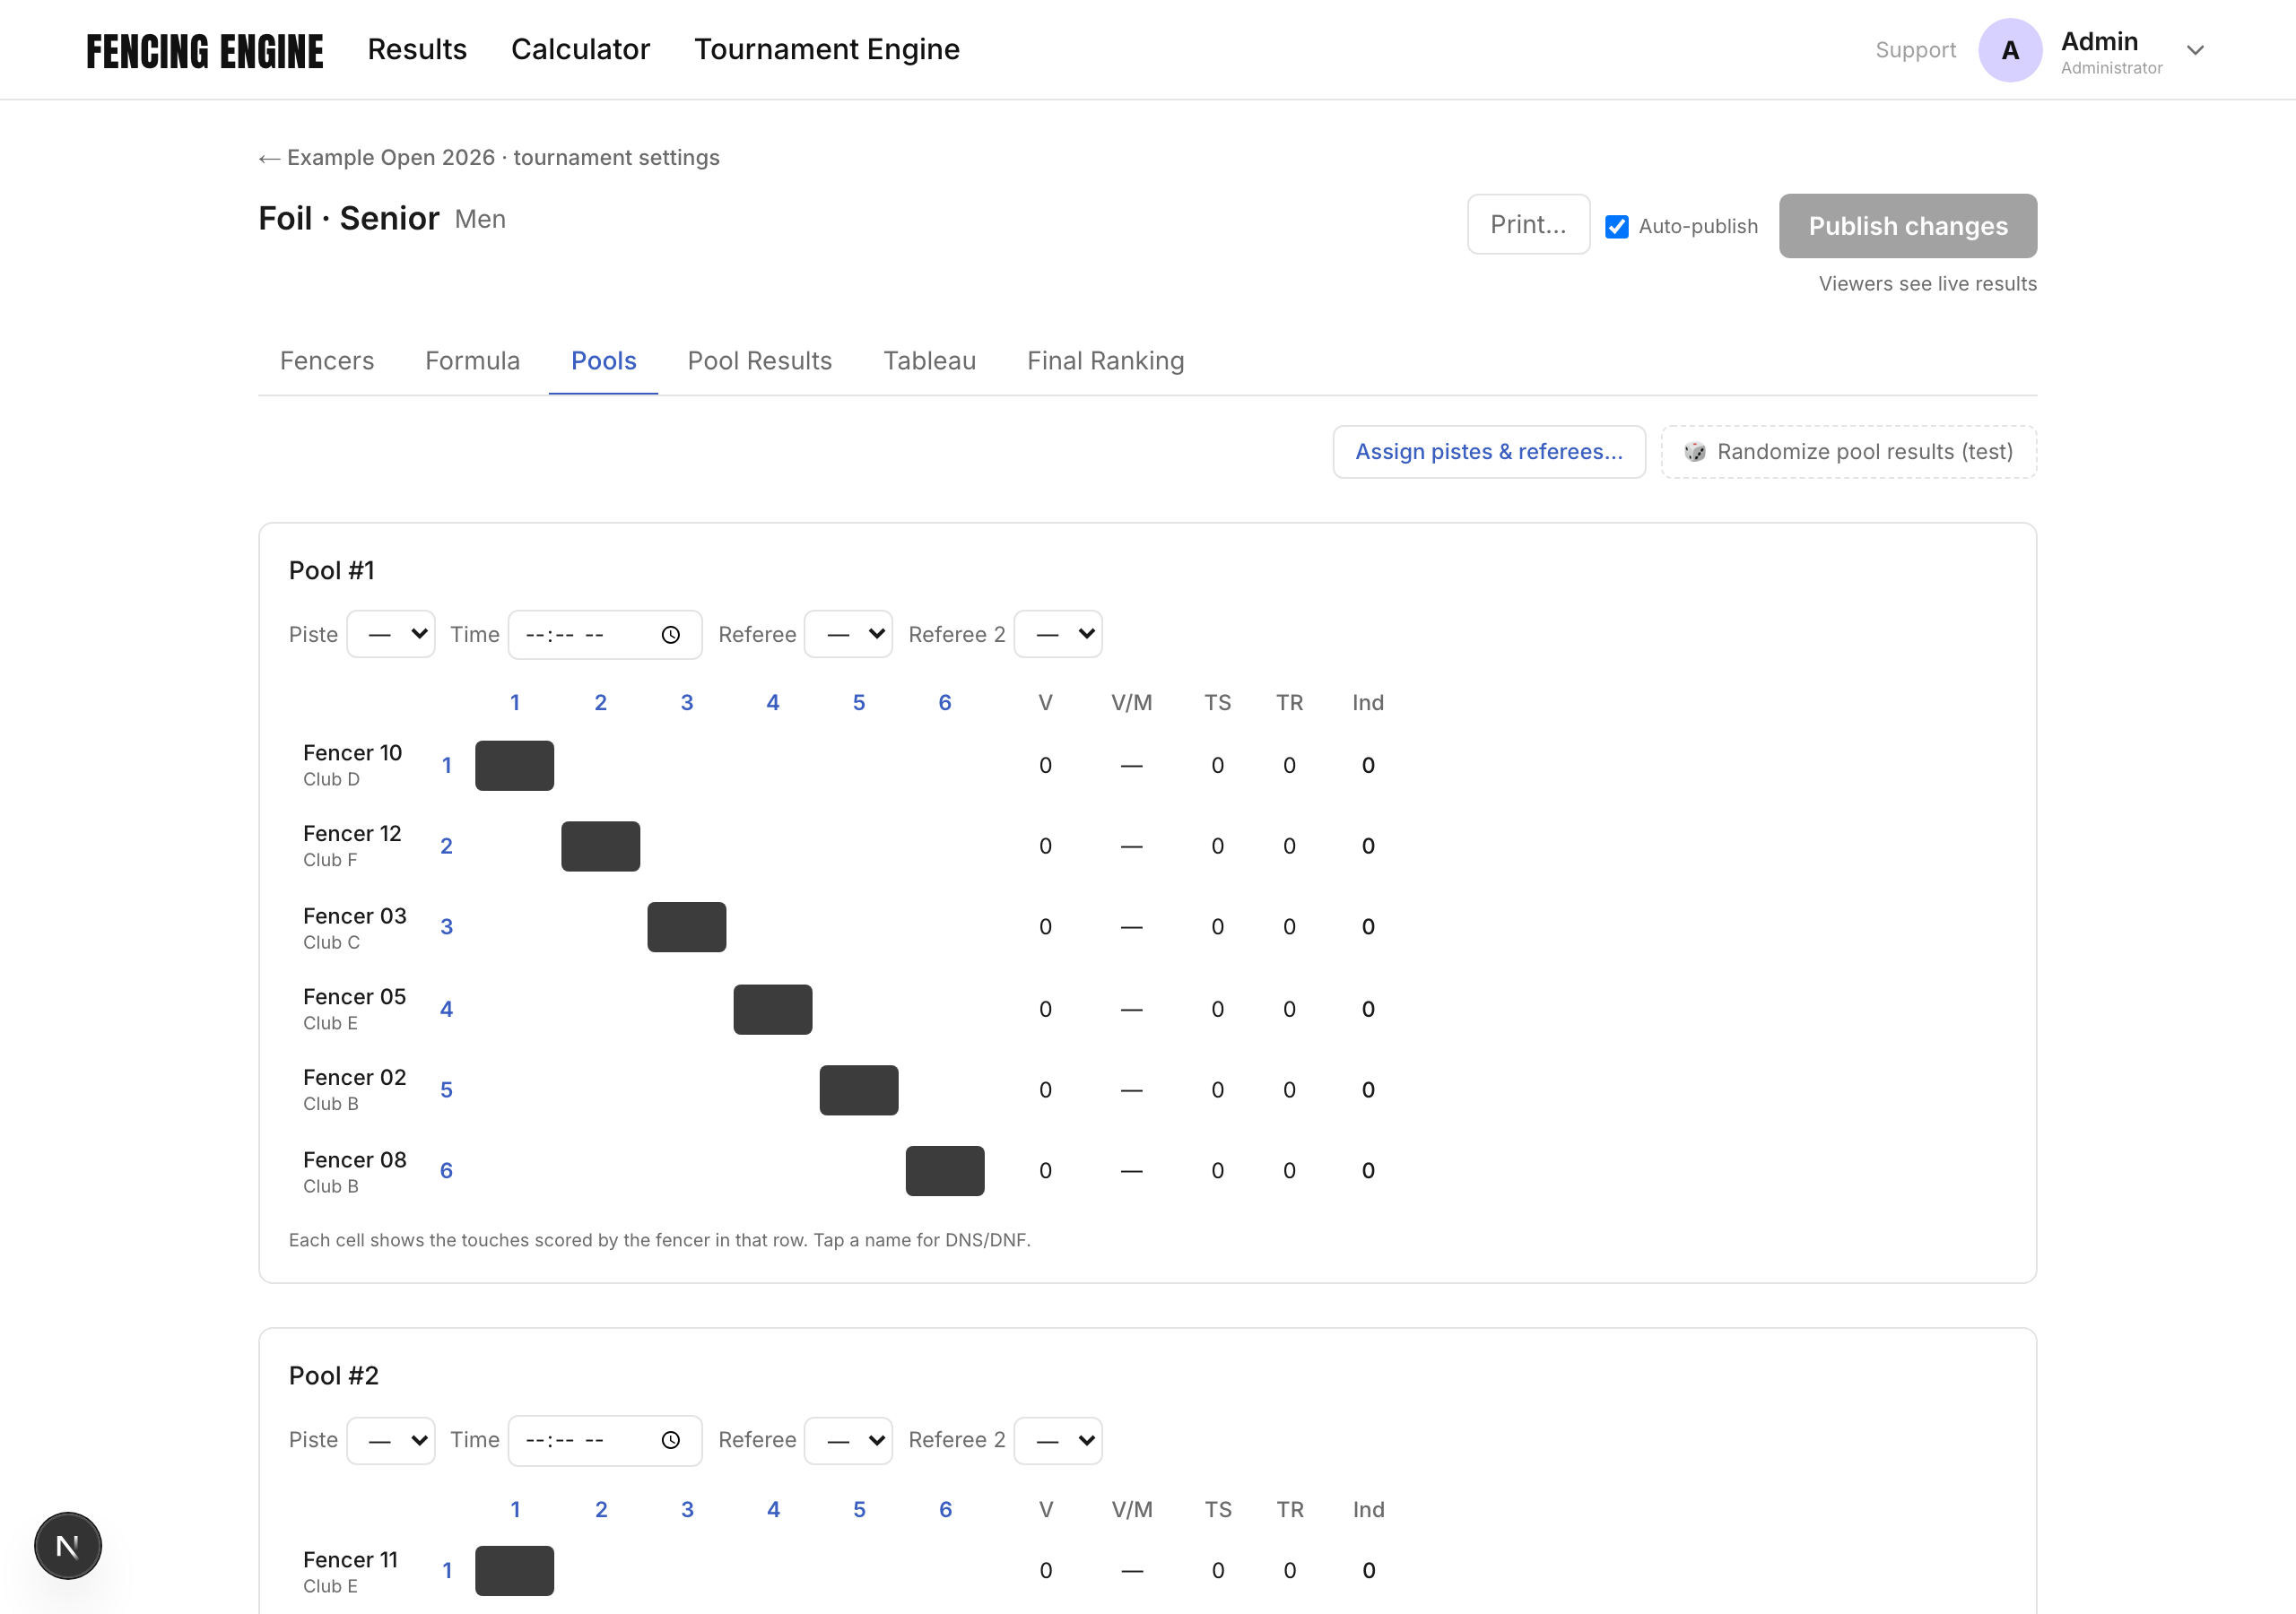Click the Next.js dev tools badge

[x=68, y=1546]
